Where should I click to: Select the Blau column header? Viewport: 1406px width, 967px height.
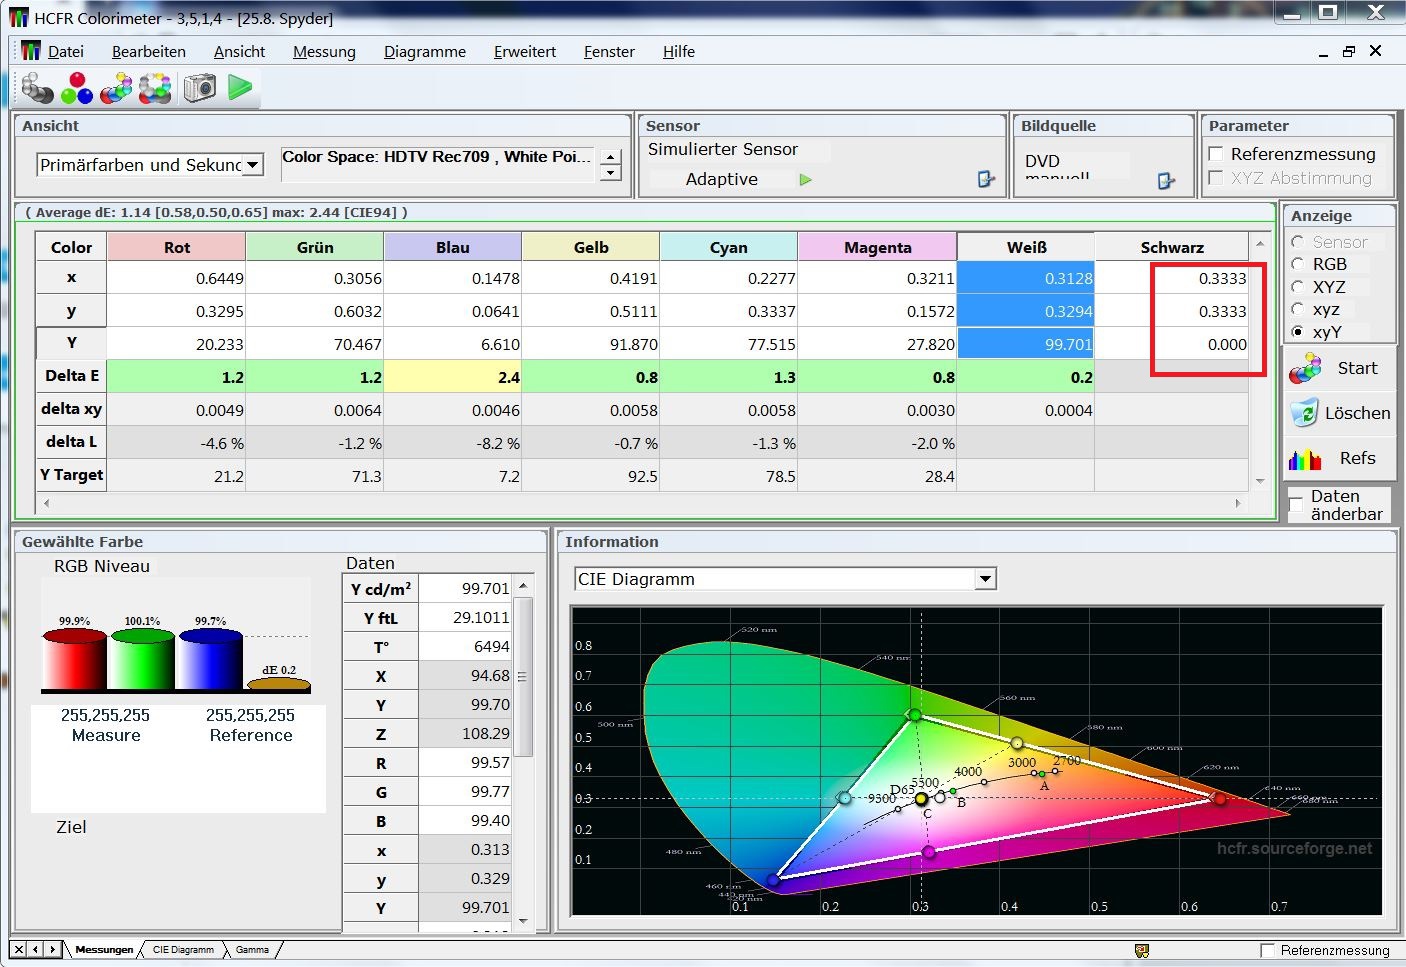click(452, 247)
